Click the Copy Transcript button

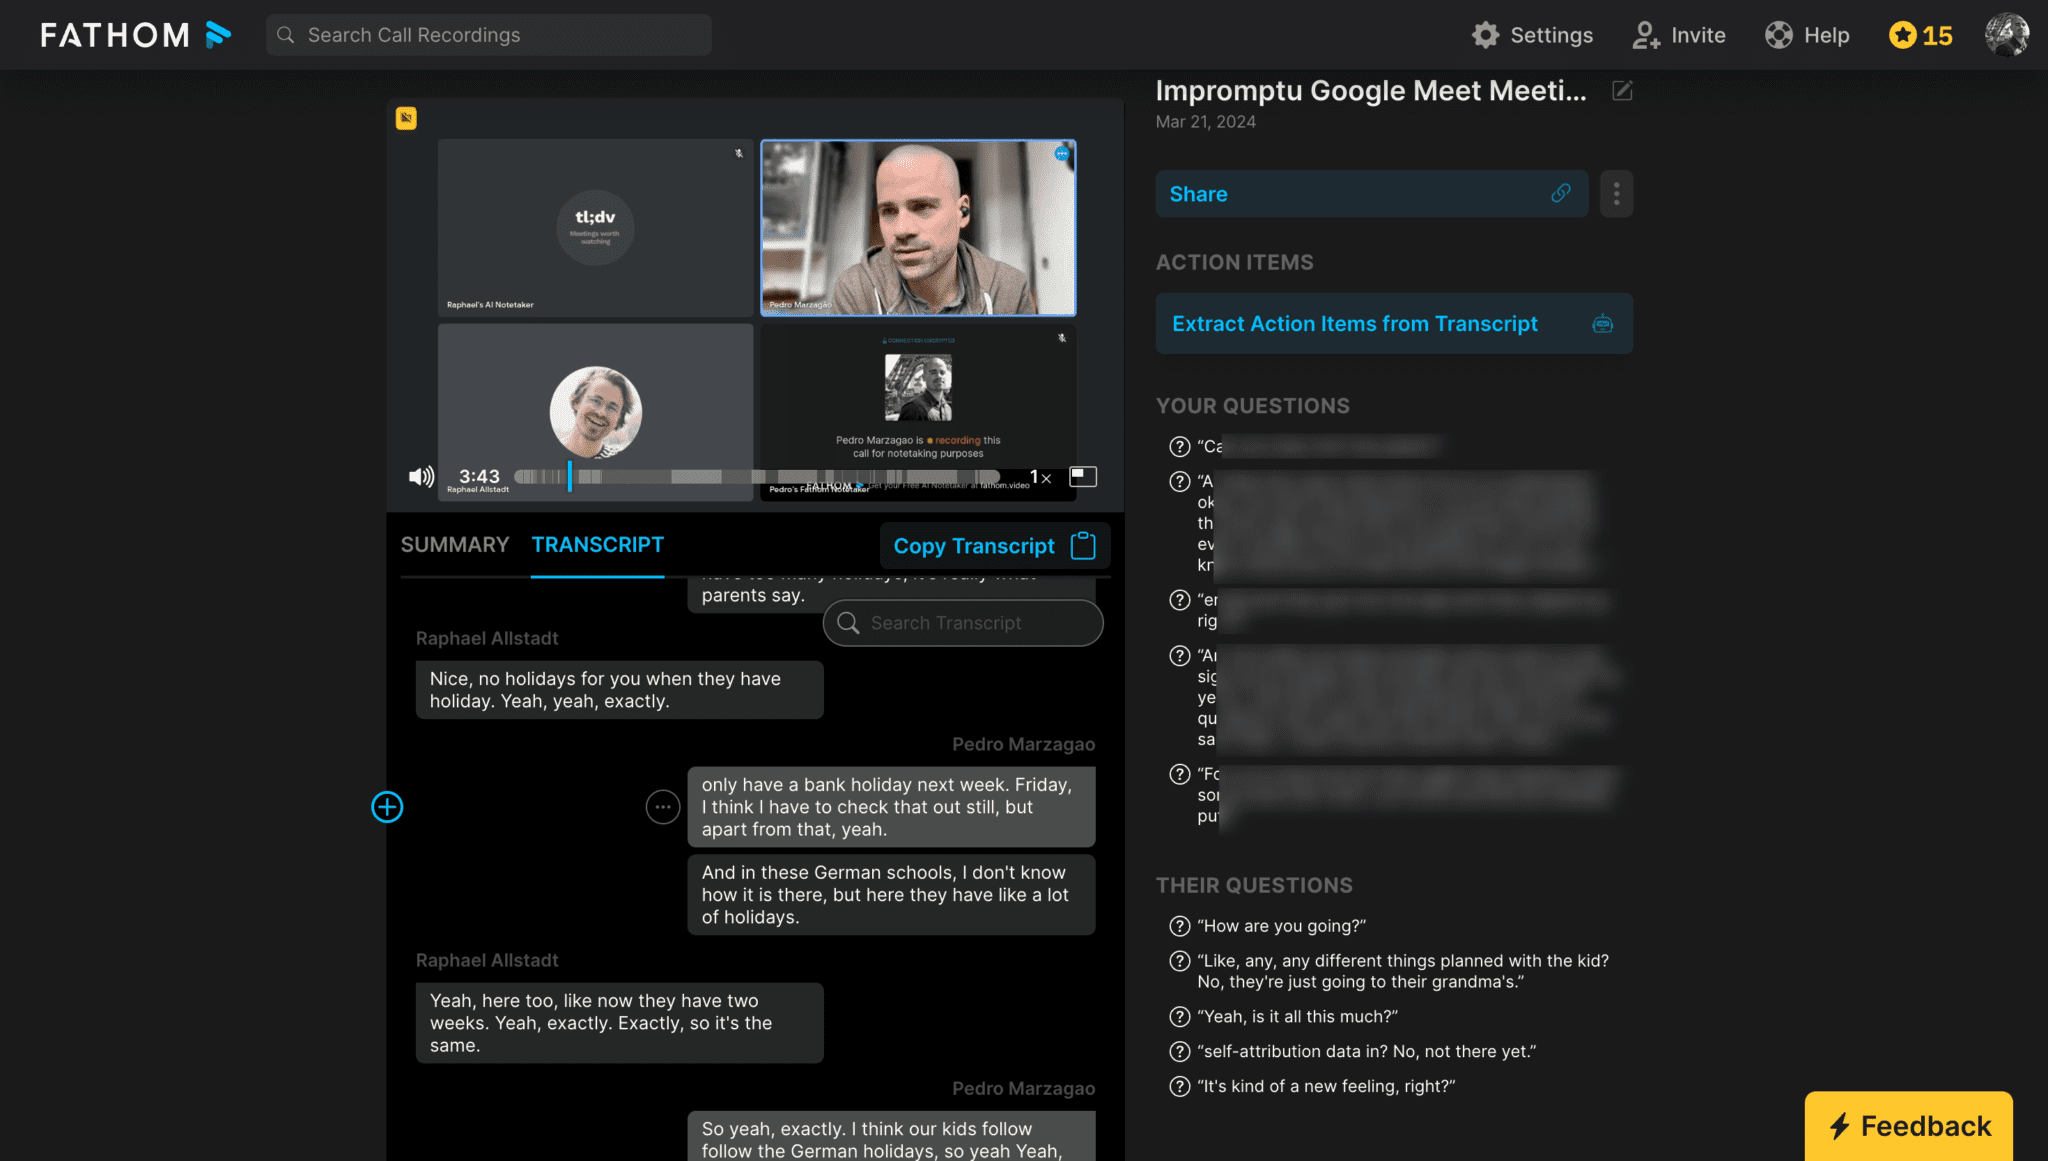[994, 546]
